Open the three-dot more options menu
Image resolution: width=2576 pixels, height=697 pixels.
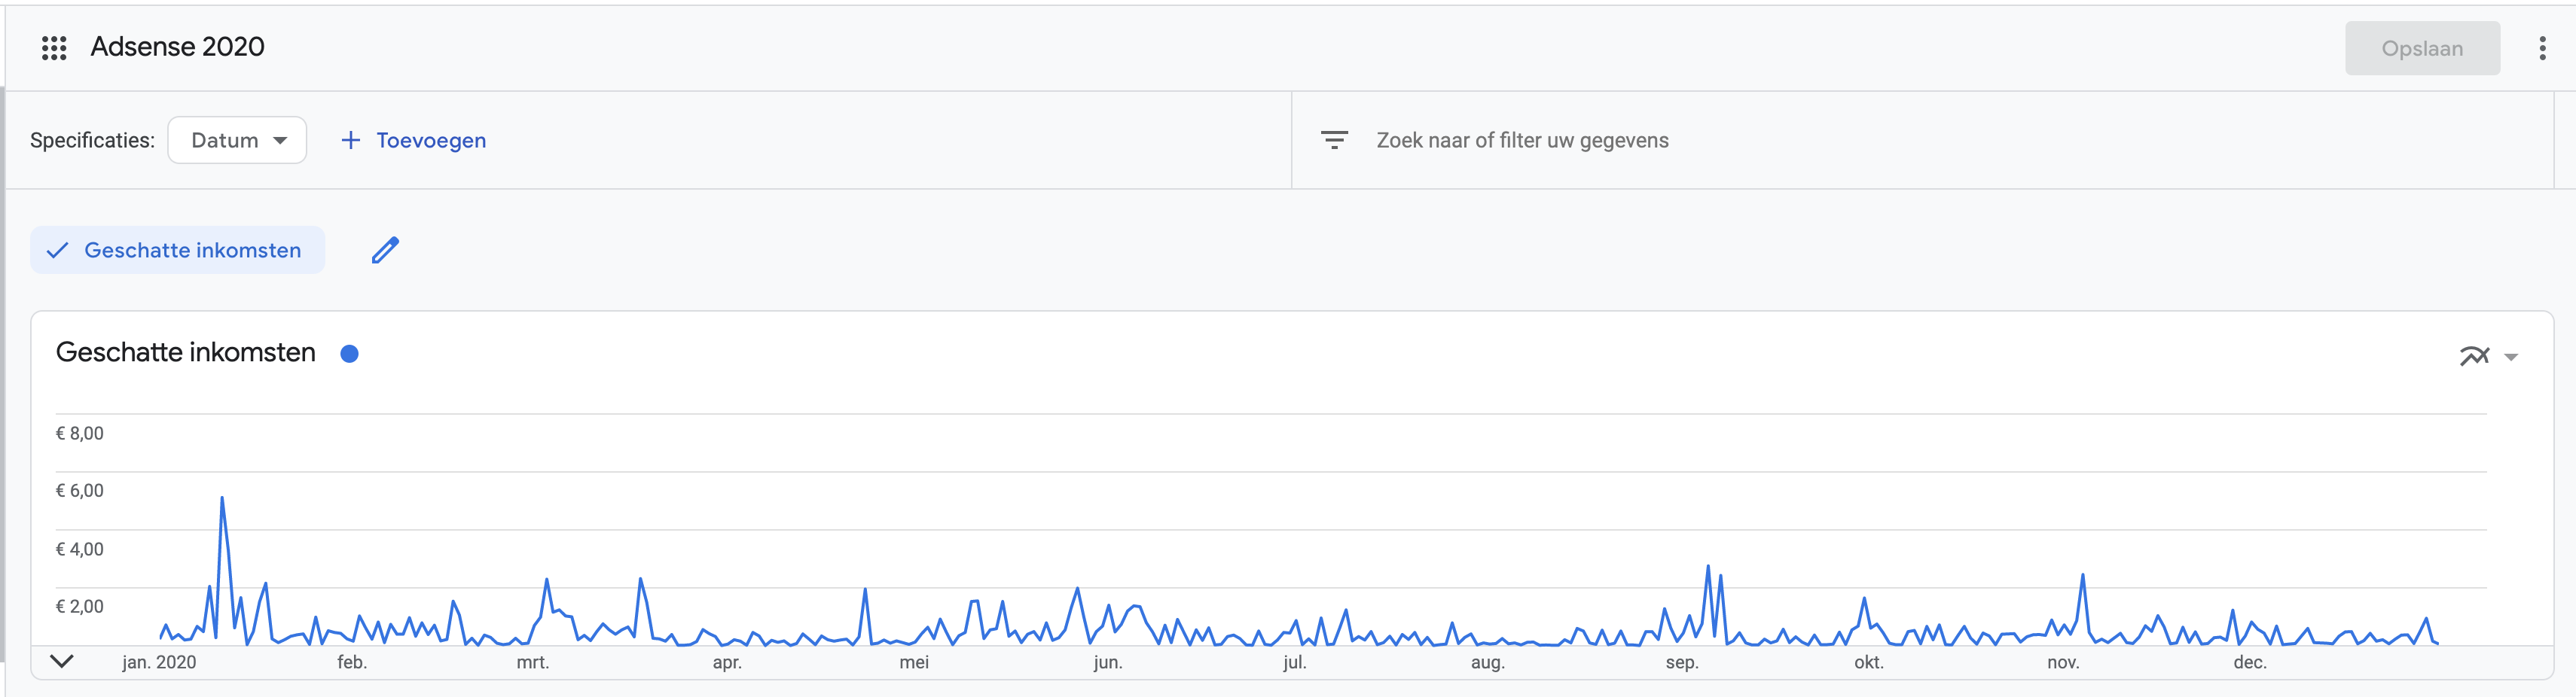(2542, 48)
